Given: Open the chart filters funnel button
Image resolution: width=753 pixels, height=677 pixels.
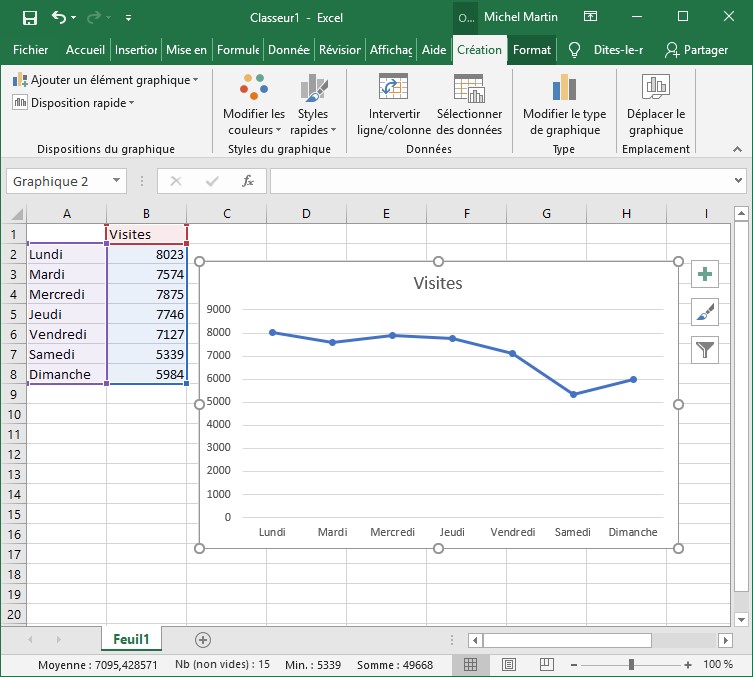Looking at the screenshot, I should click(x=706, y=349).
